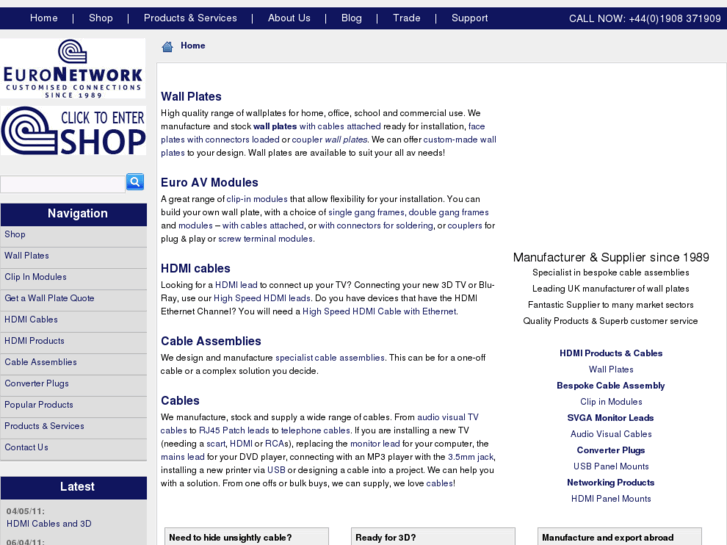This screenshot has width=727, height=545.
Task: Select Wall Plates in Navigation sidebar
Action: (x=73, y=256)
